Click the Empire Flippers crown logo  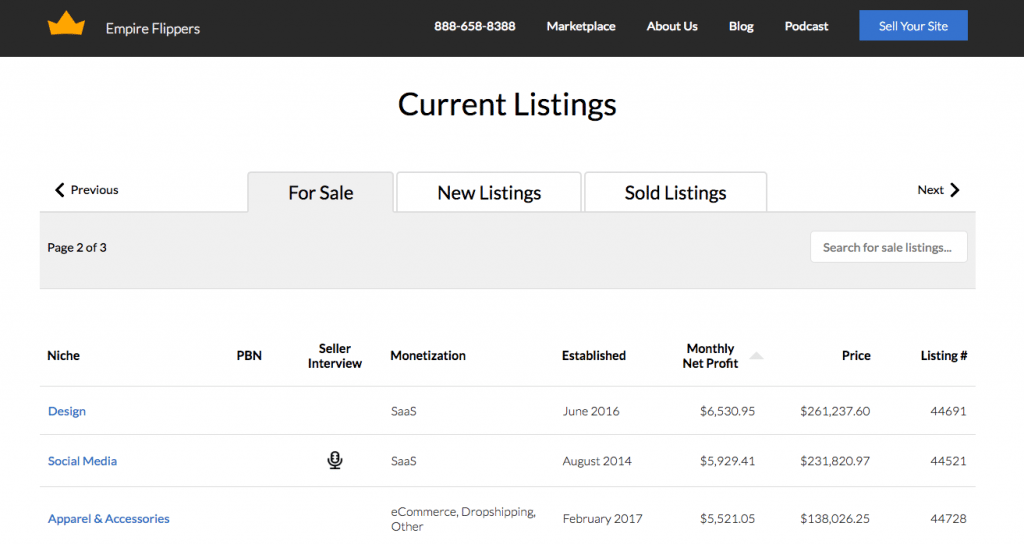pos(66,24)
